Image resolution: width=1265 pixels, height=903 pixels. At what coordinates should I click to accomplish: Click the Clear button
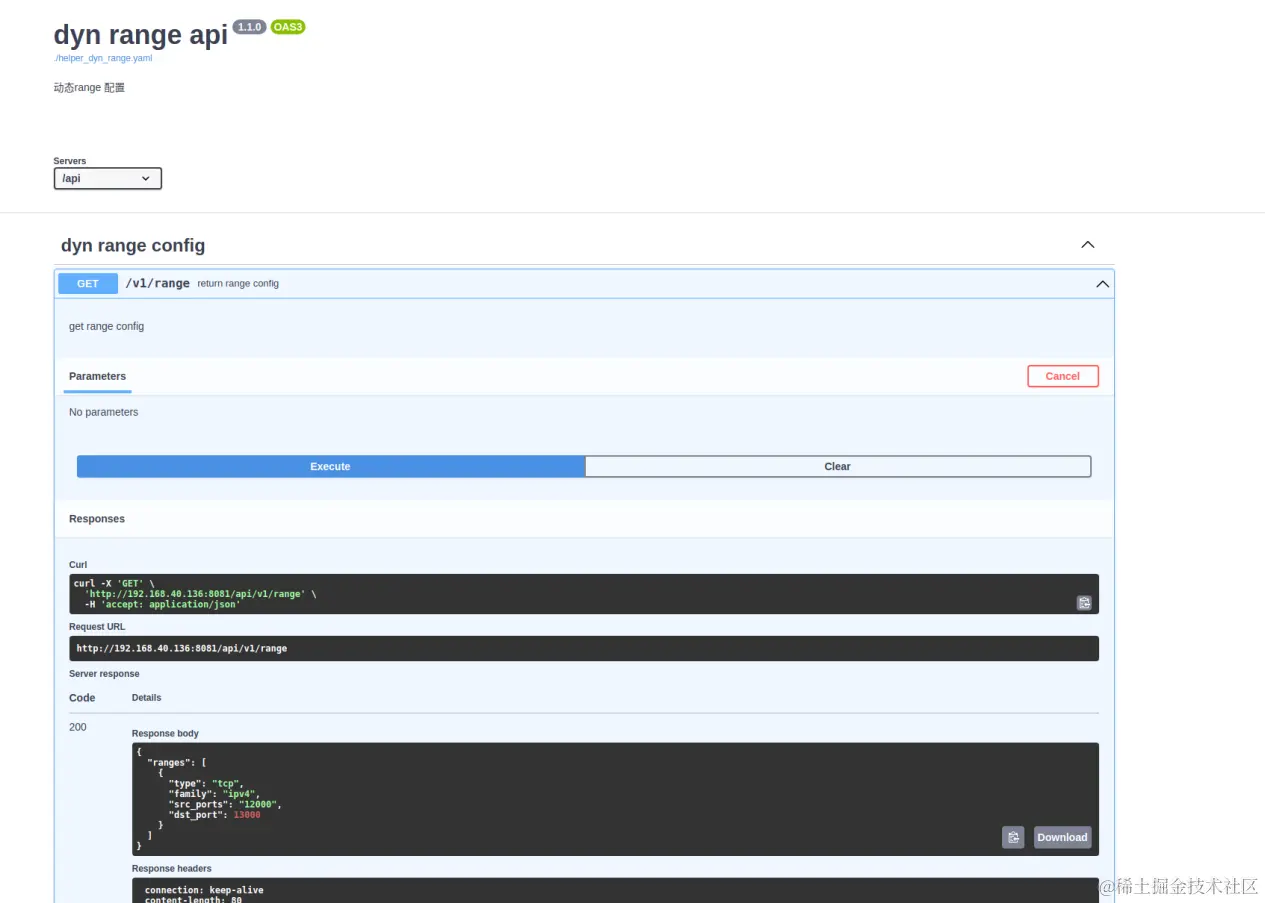pyautogui.click(x=837, y=466)
